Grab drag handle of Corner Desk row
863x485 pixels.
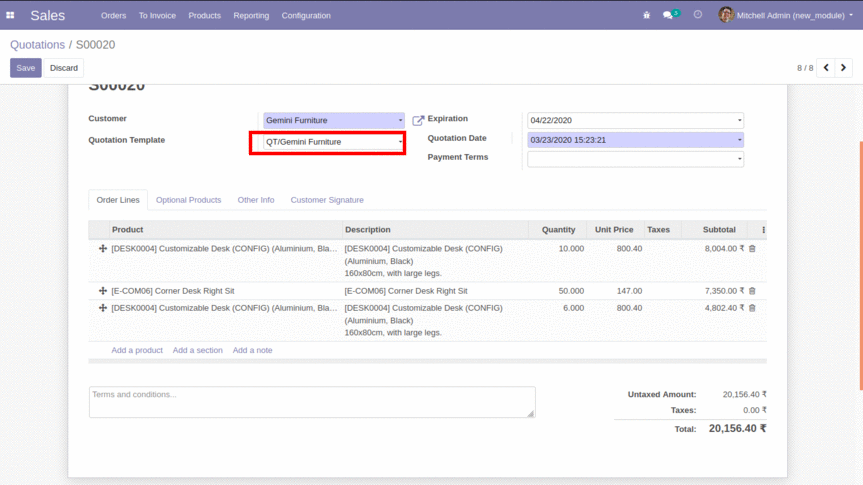(x=103, y=291)
